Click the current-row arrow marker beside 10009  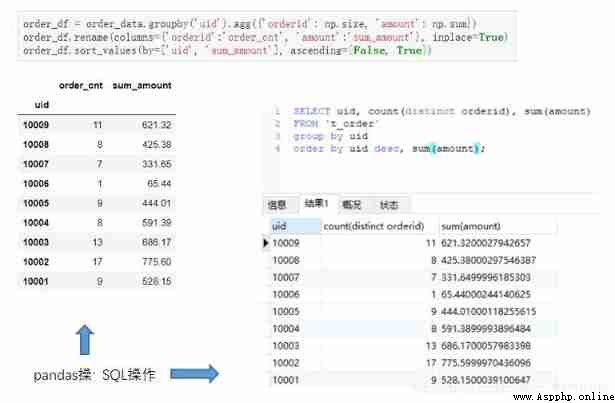click(266, 243)
